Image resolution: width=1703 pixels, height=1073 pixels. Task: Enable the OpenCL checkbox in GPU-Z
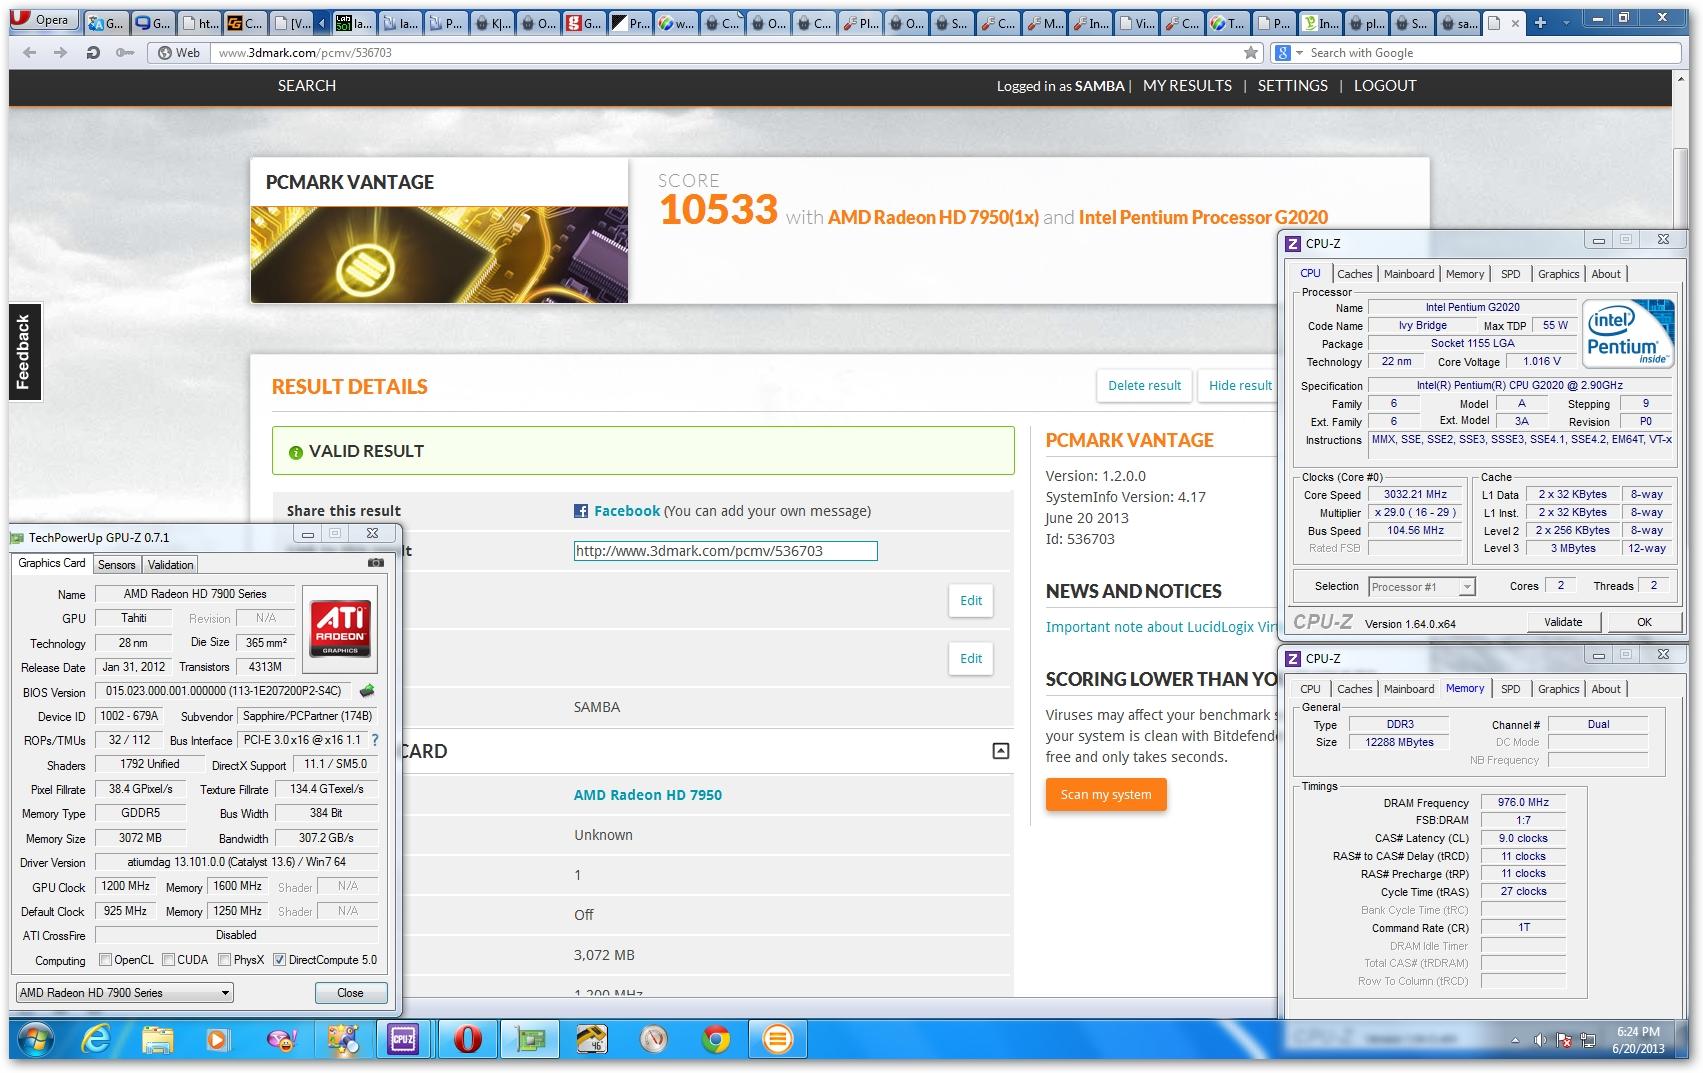click(105, 960)
